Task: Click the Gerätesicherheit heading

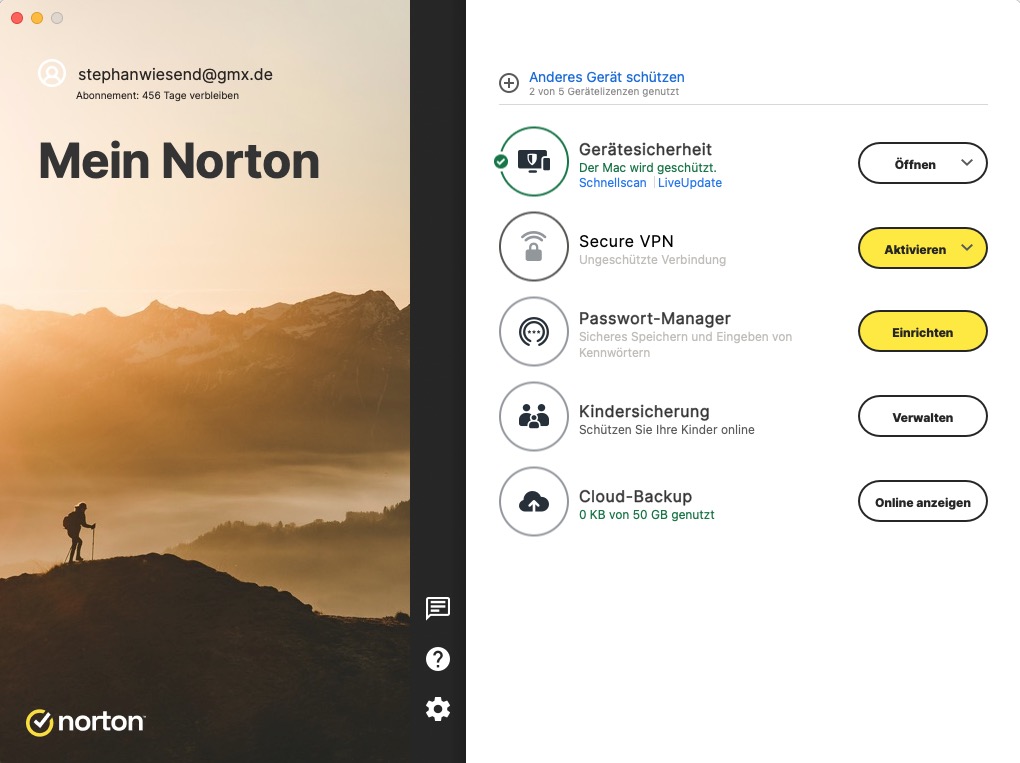Action: 645,149
